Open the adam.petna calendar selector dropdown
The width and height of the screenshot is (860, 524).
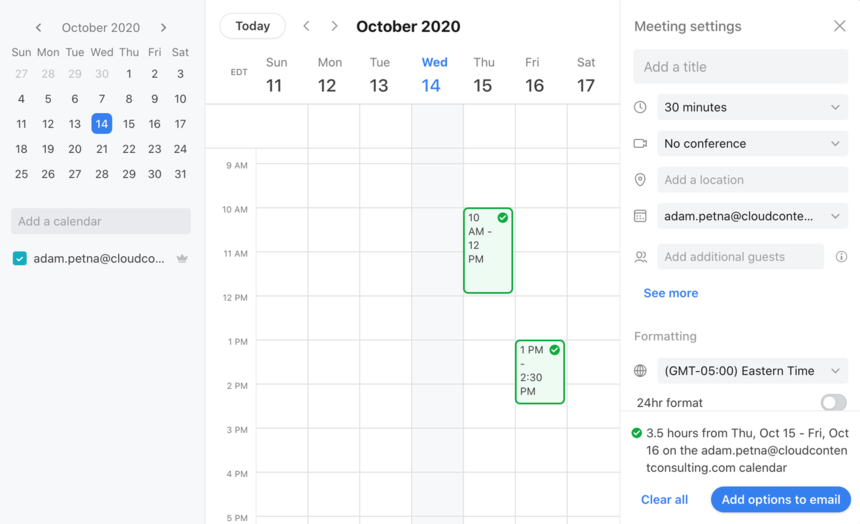(x=752, y=216)
